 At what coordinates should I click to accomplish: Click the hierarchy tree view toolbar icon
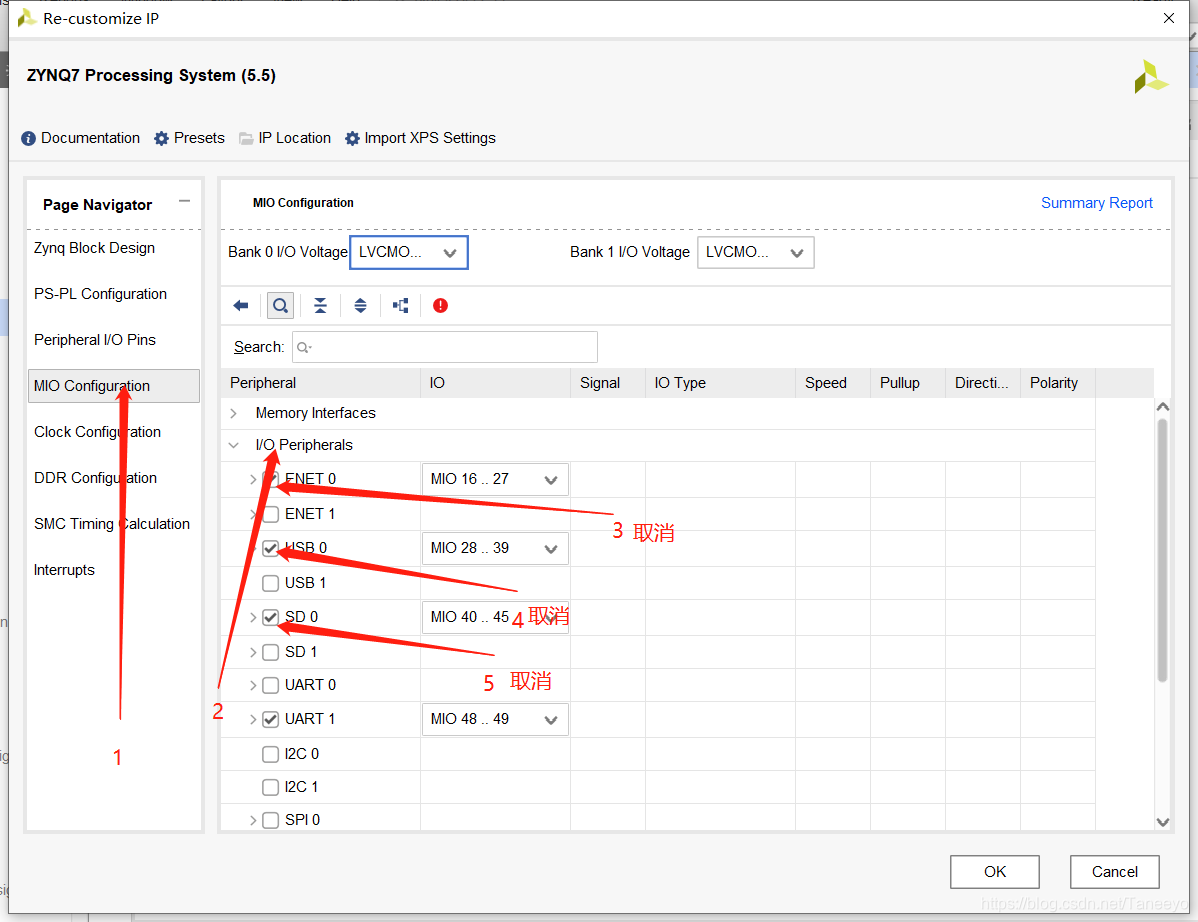[400, 306]
